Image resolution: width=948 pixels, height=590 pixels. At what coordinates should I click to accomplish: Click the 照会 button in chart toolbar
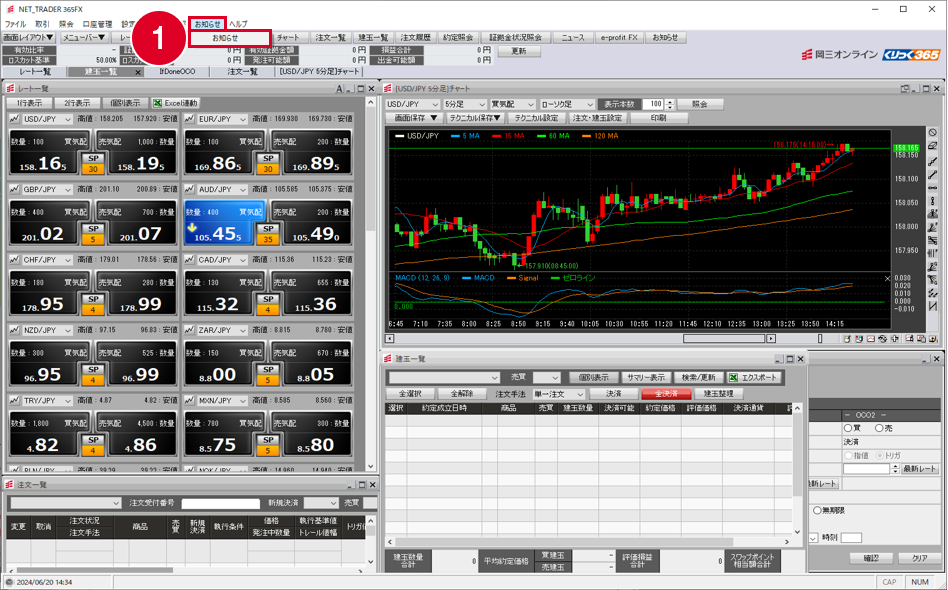click(700, 104)
